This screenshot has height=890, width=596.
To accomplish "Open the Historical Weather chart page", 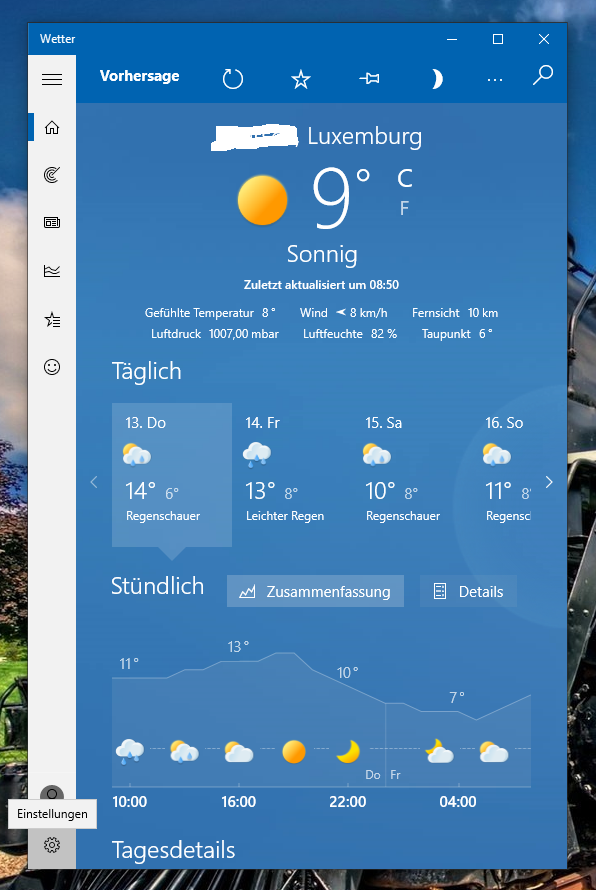I will pyautogui.click(x=52, y=271).
